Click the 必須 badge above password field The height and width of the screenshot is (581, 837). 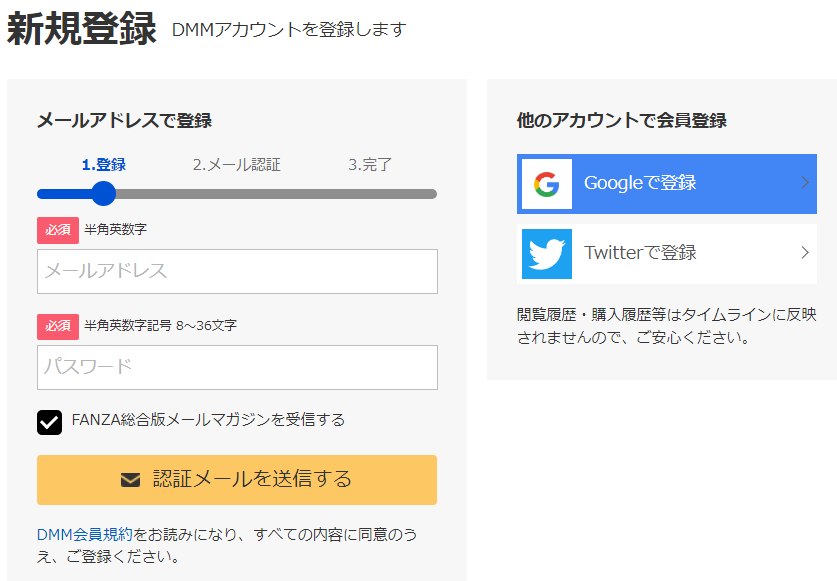coord(58,327)
